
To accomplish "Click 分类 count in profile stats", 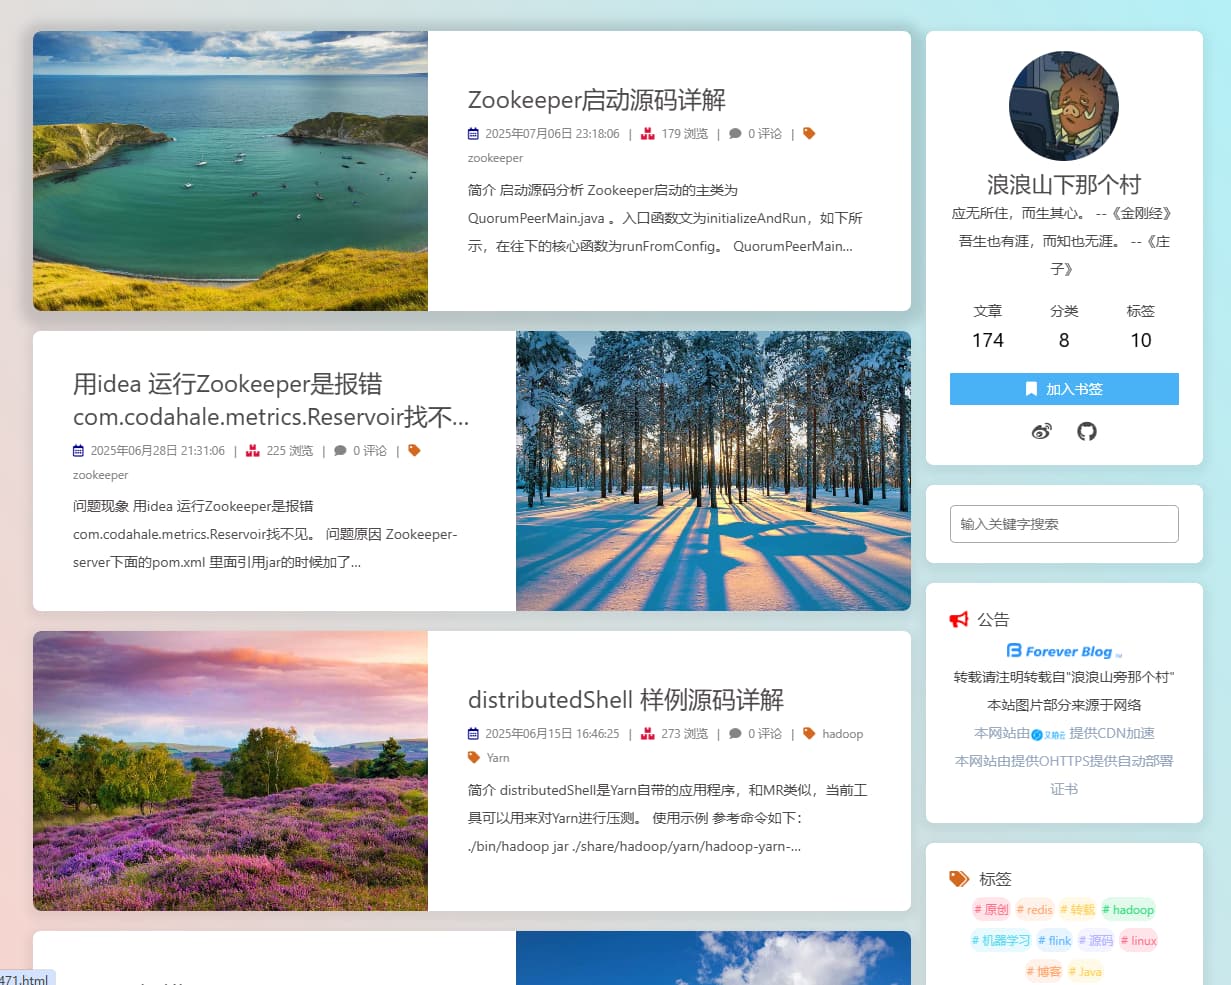I will point(1064,325).
